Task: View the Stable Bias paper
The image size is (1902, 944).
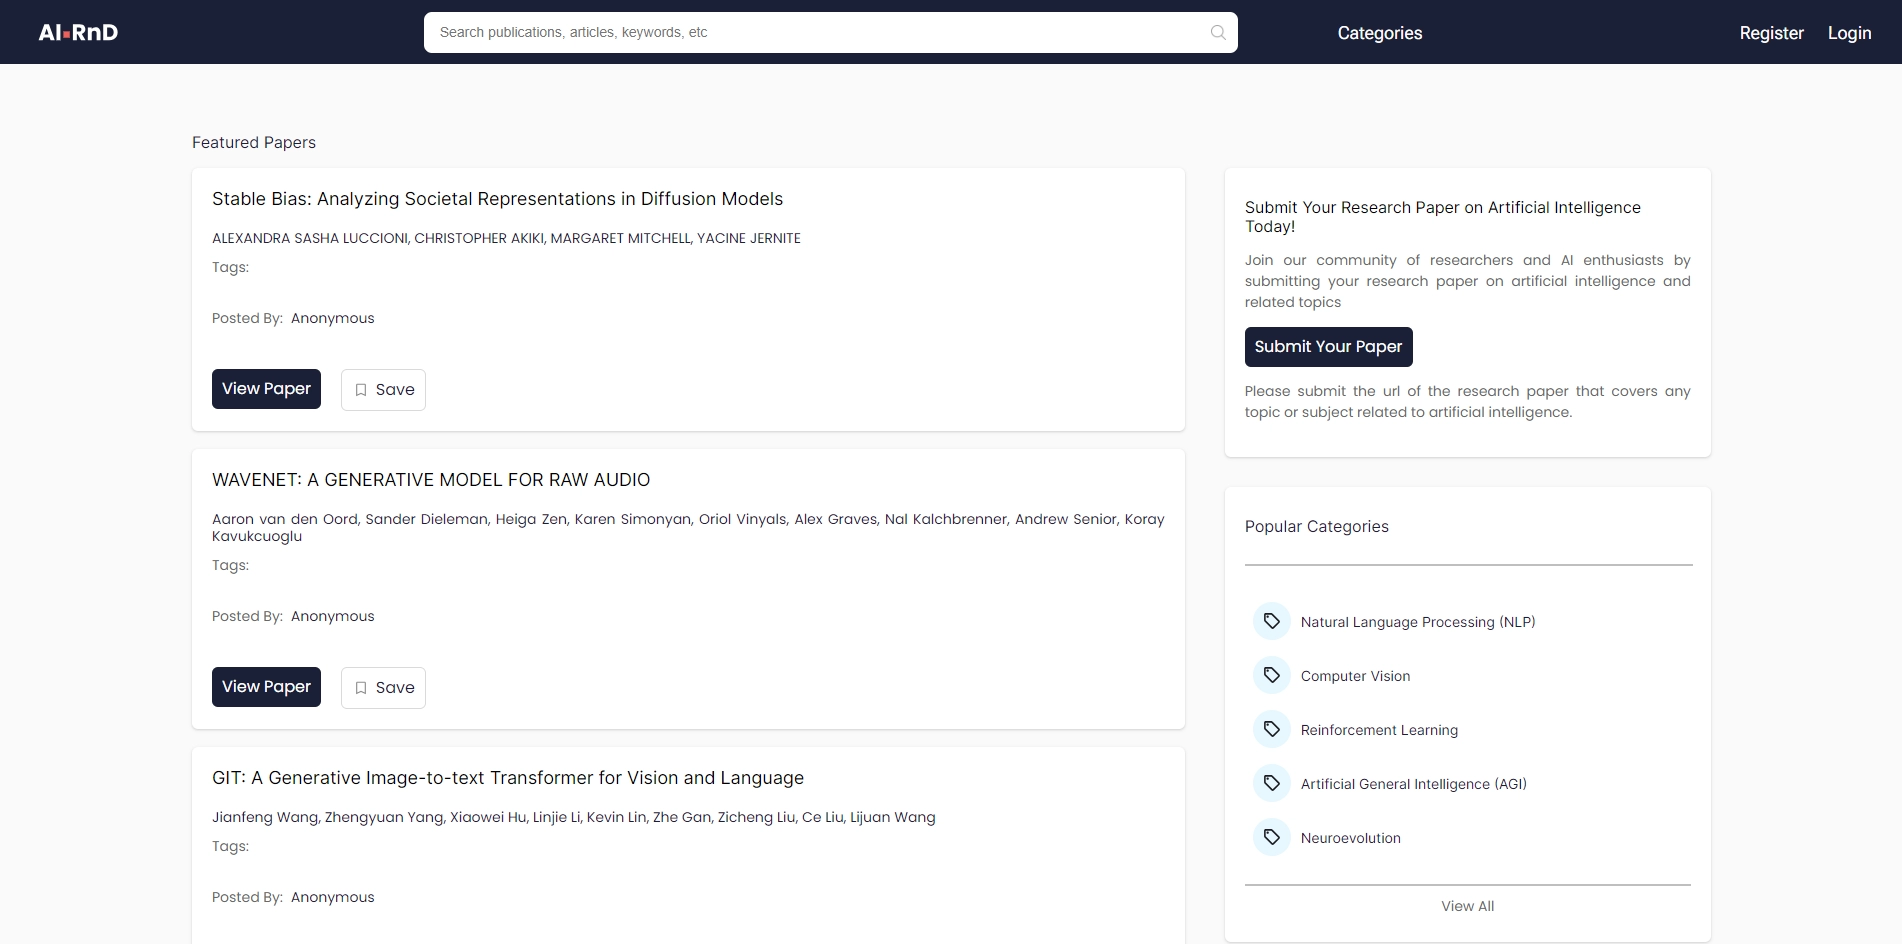Action: pos(266,389)
